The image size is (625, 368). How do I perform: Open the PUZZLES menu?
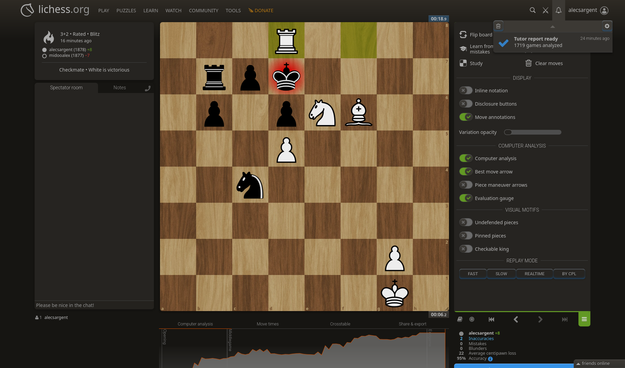126,11
